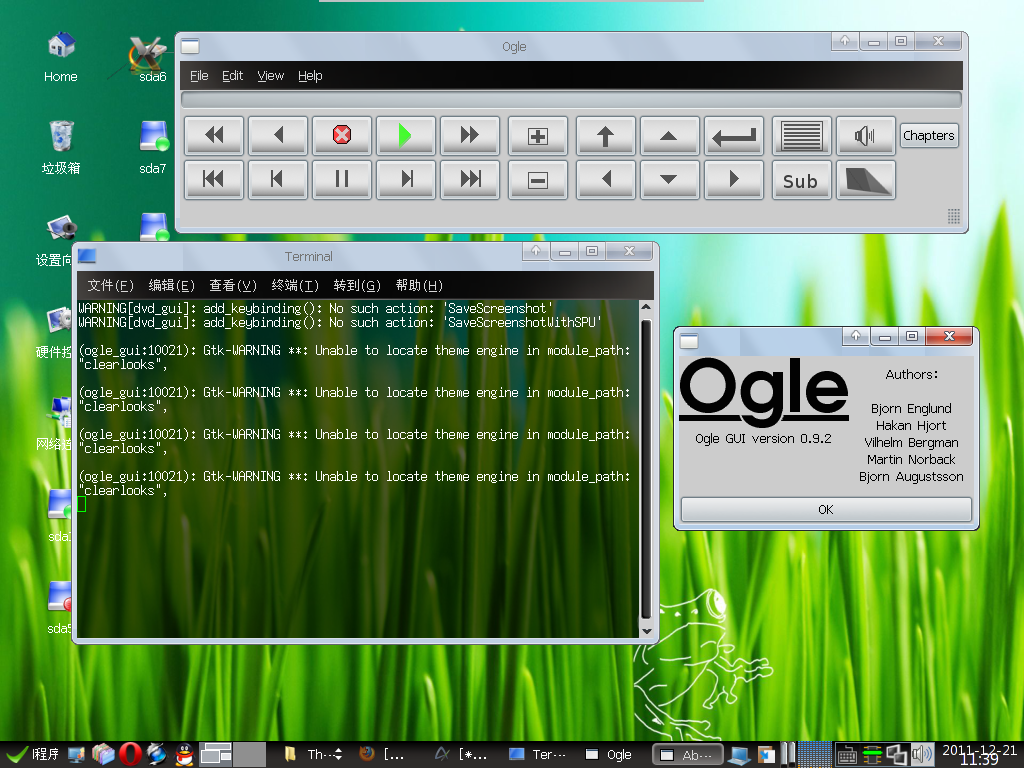Open the terminal 文件(F) menu
The image size is (1024, 768).
pyautogui.click(x=110, y=285)
